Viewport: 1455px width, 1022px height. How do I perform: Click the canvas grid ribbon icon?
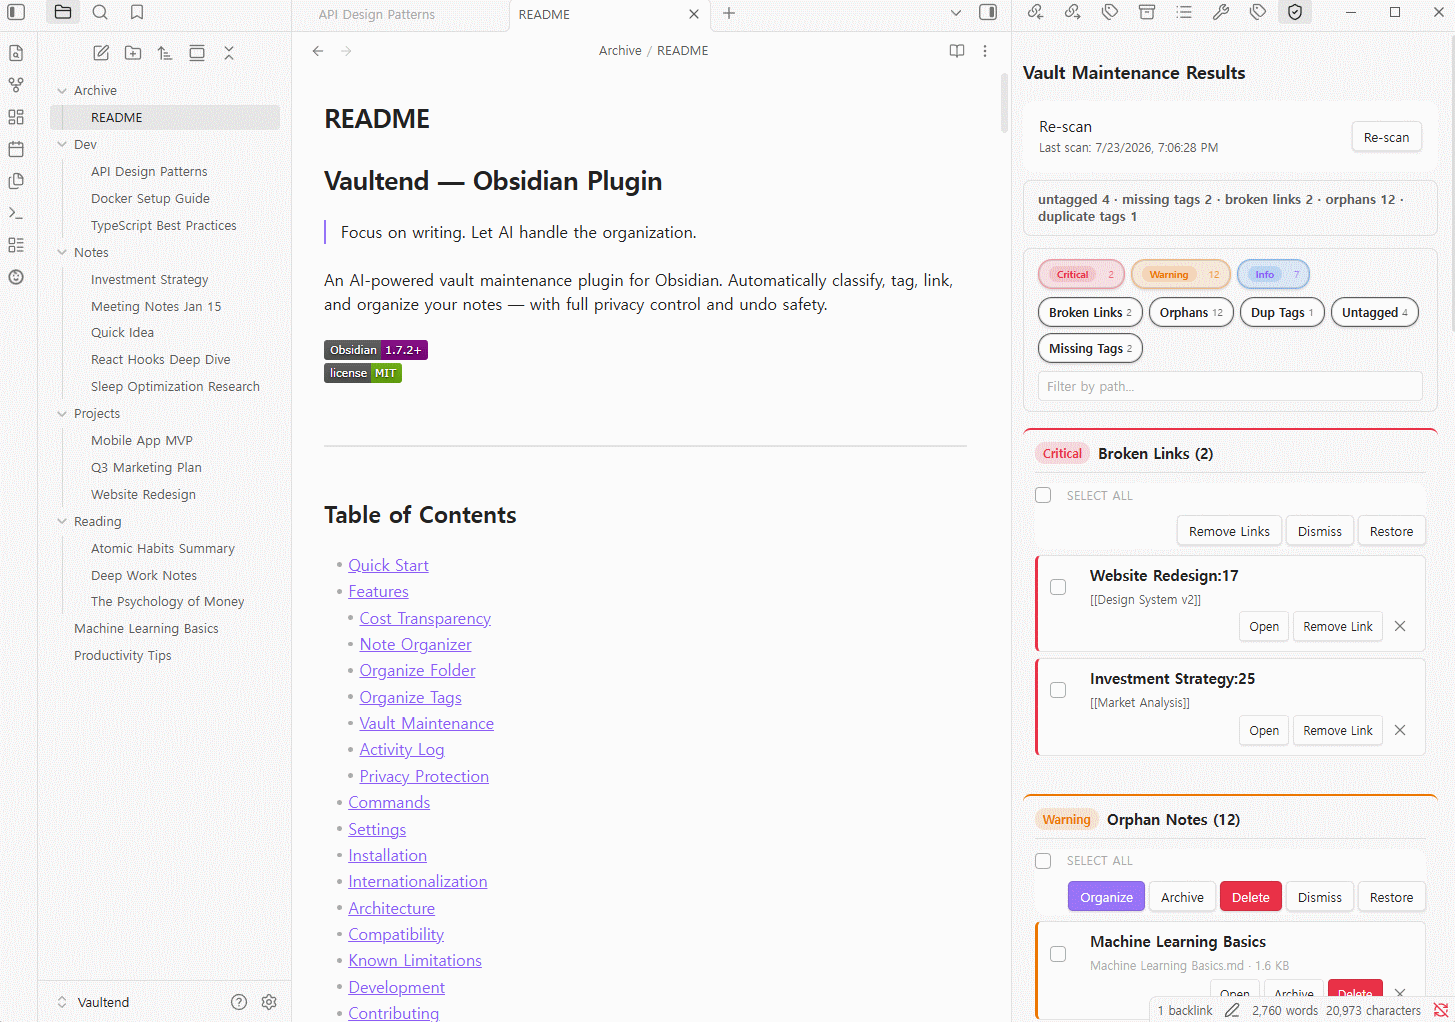click(x=16, y=117)
